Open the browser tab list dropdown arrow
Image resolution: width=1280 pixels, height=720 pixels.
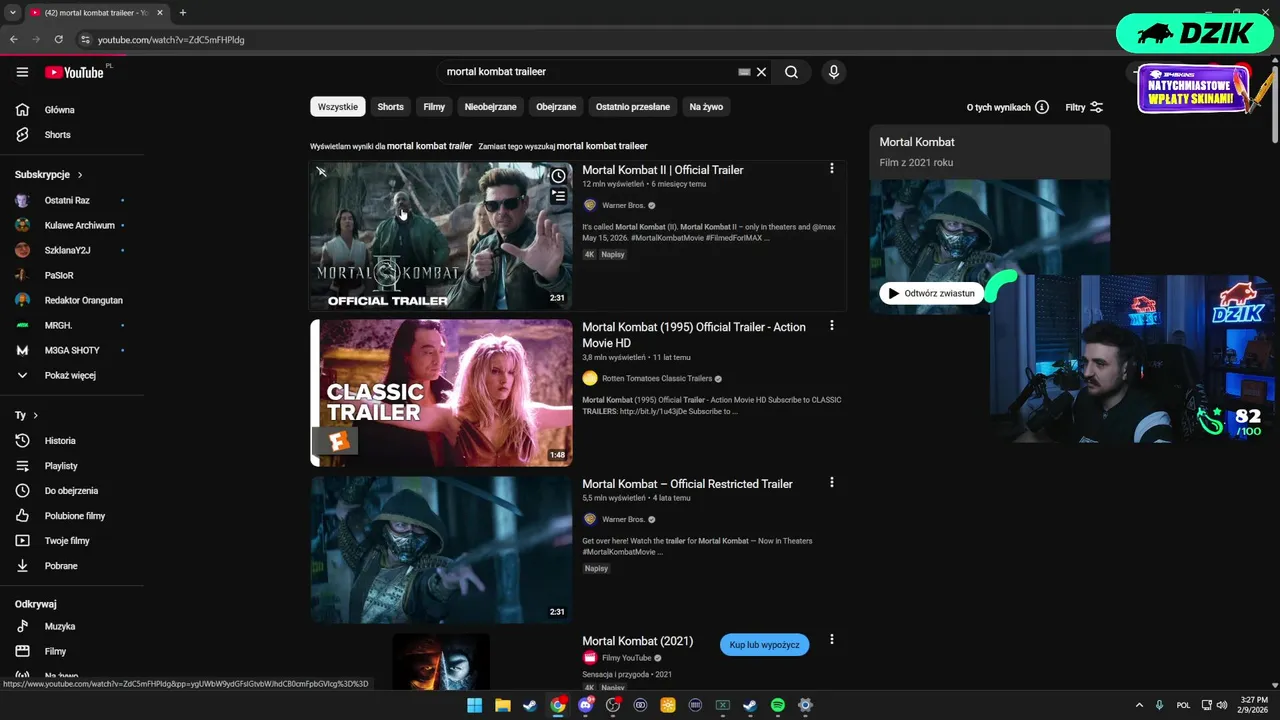[x=13, y=13]
